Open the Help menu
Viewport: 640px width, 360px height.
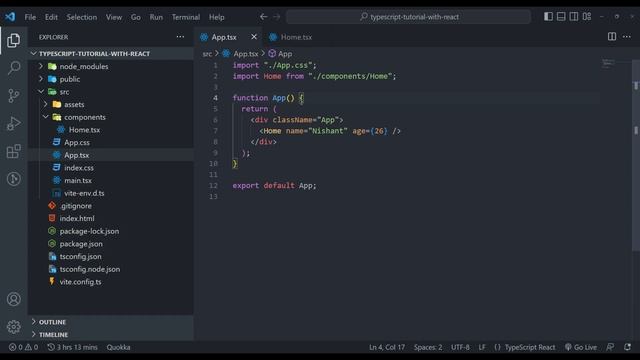217,17
